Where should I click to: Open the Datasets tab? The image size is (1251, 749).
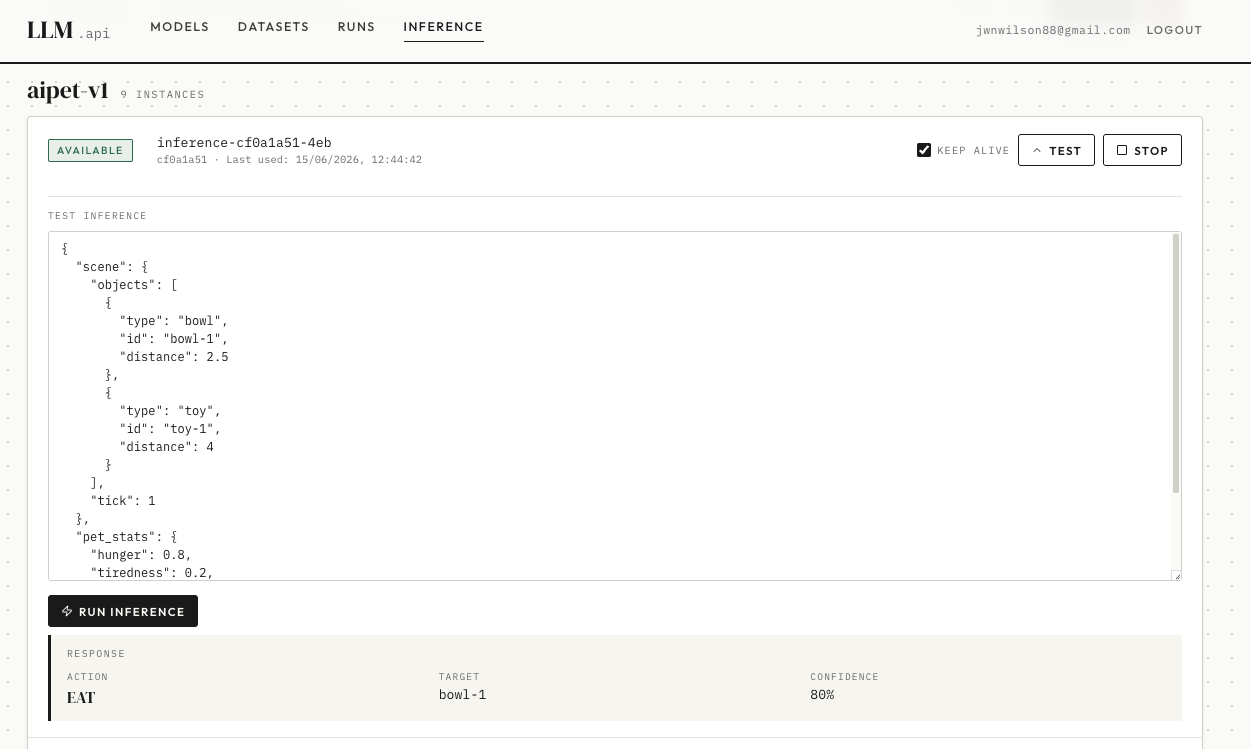273,27
